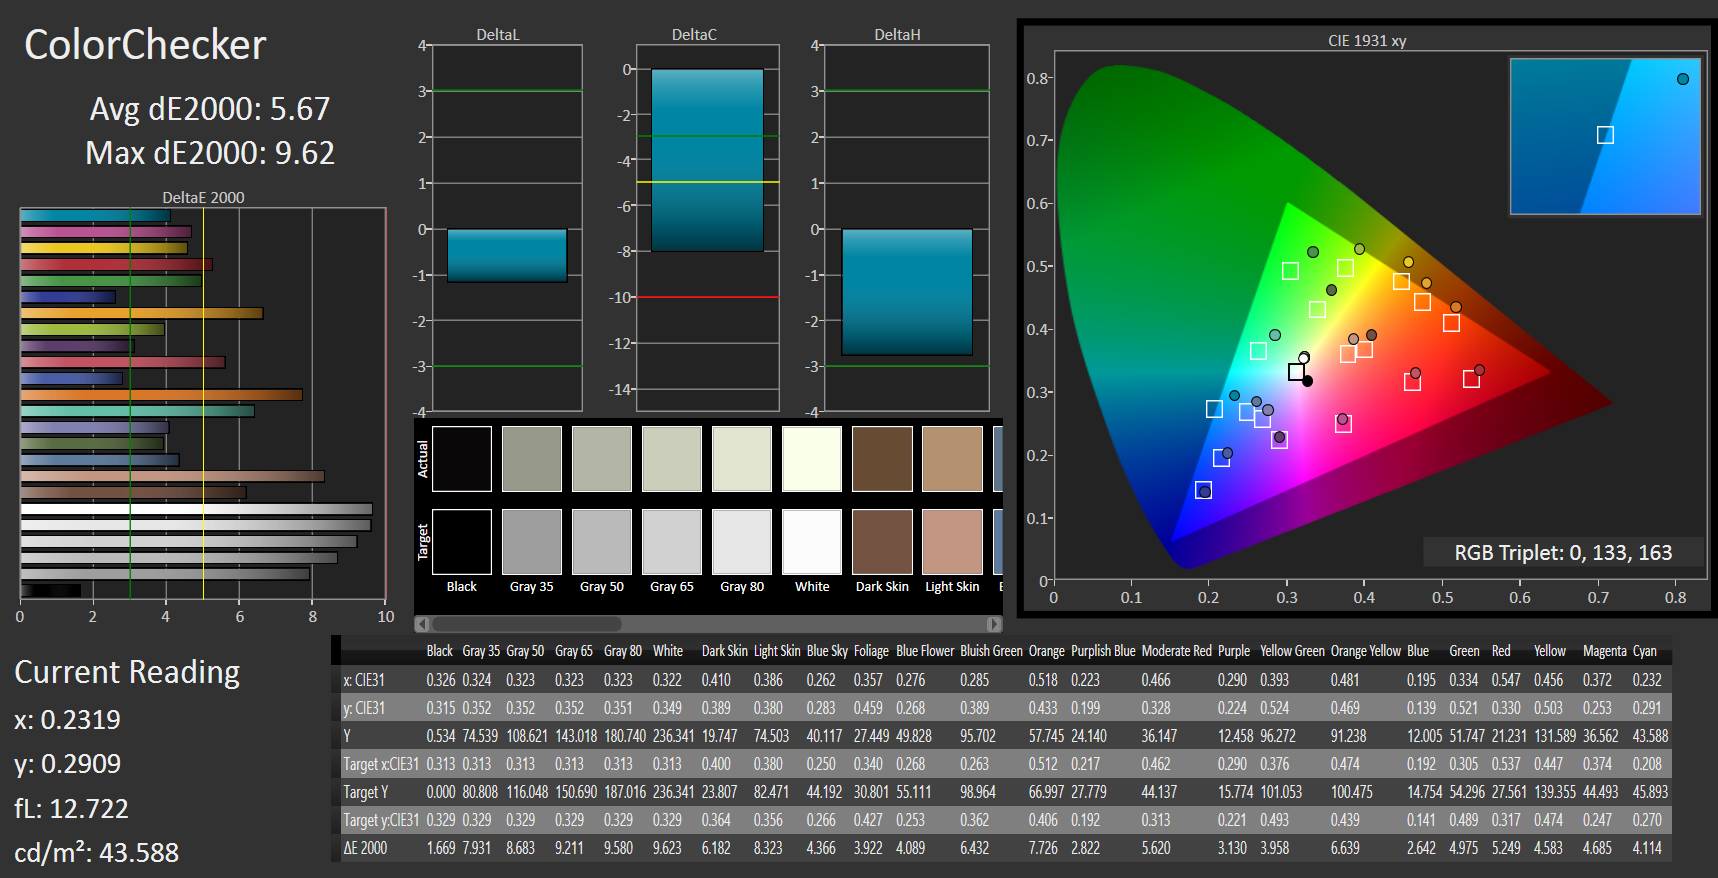Click the Target x:CIE31 row label
Viewport: 1718px width, 878px height.
coord(381,764)
